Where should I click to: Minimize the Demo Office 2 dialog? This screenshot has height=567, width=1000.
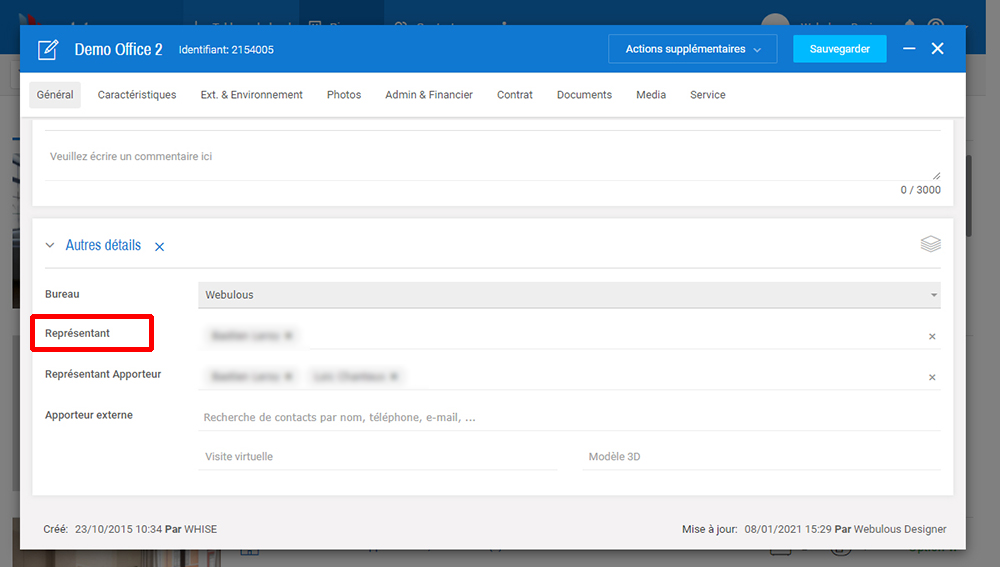(909, 48)
